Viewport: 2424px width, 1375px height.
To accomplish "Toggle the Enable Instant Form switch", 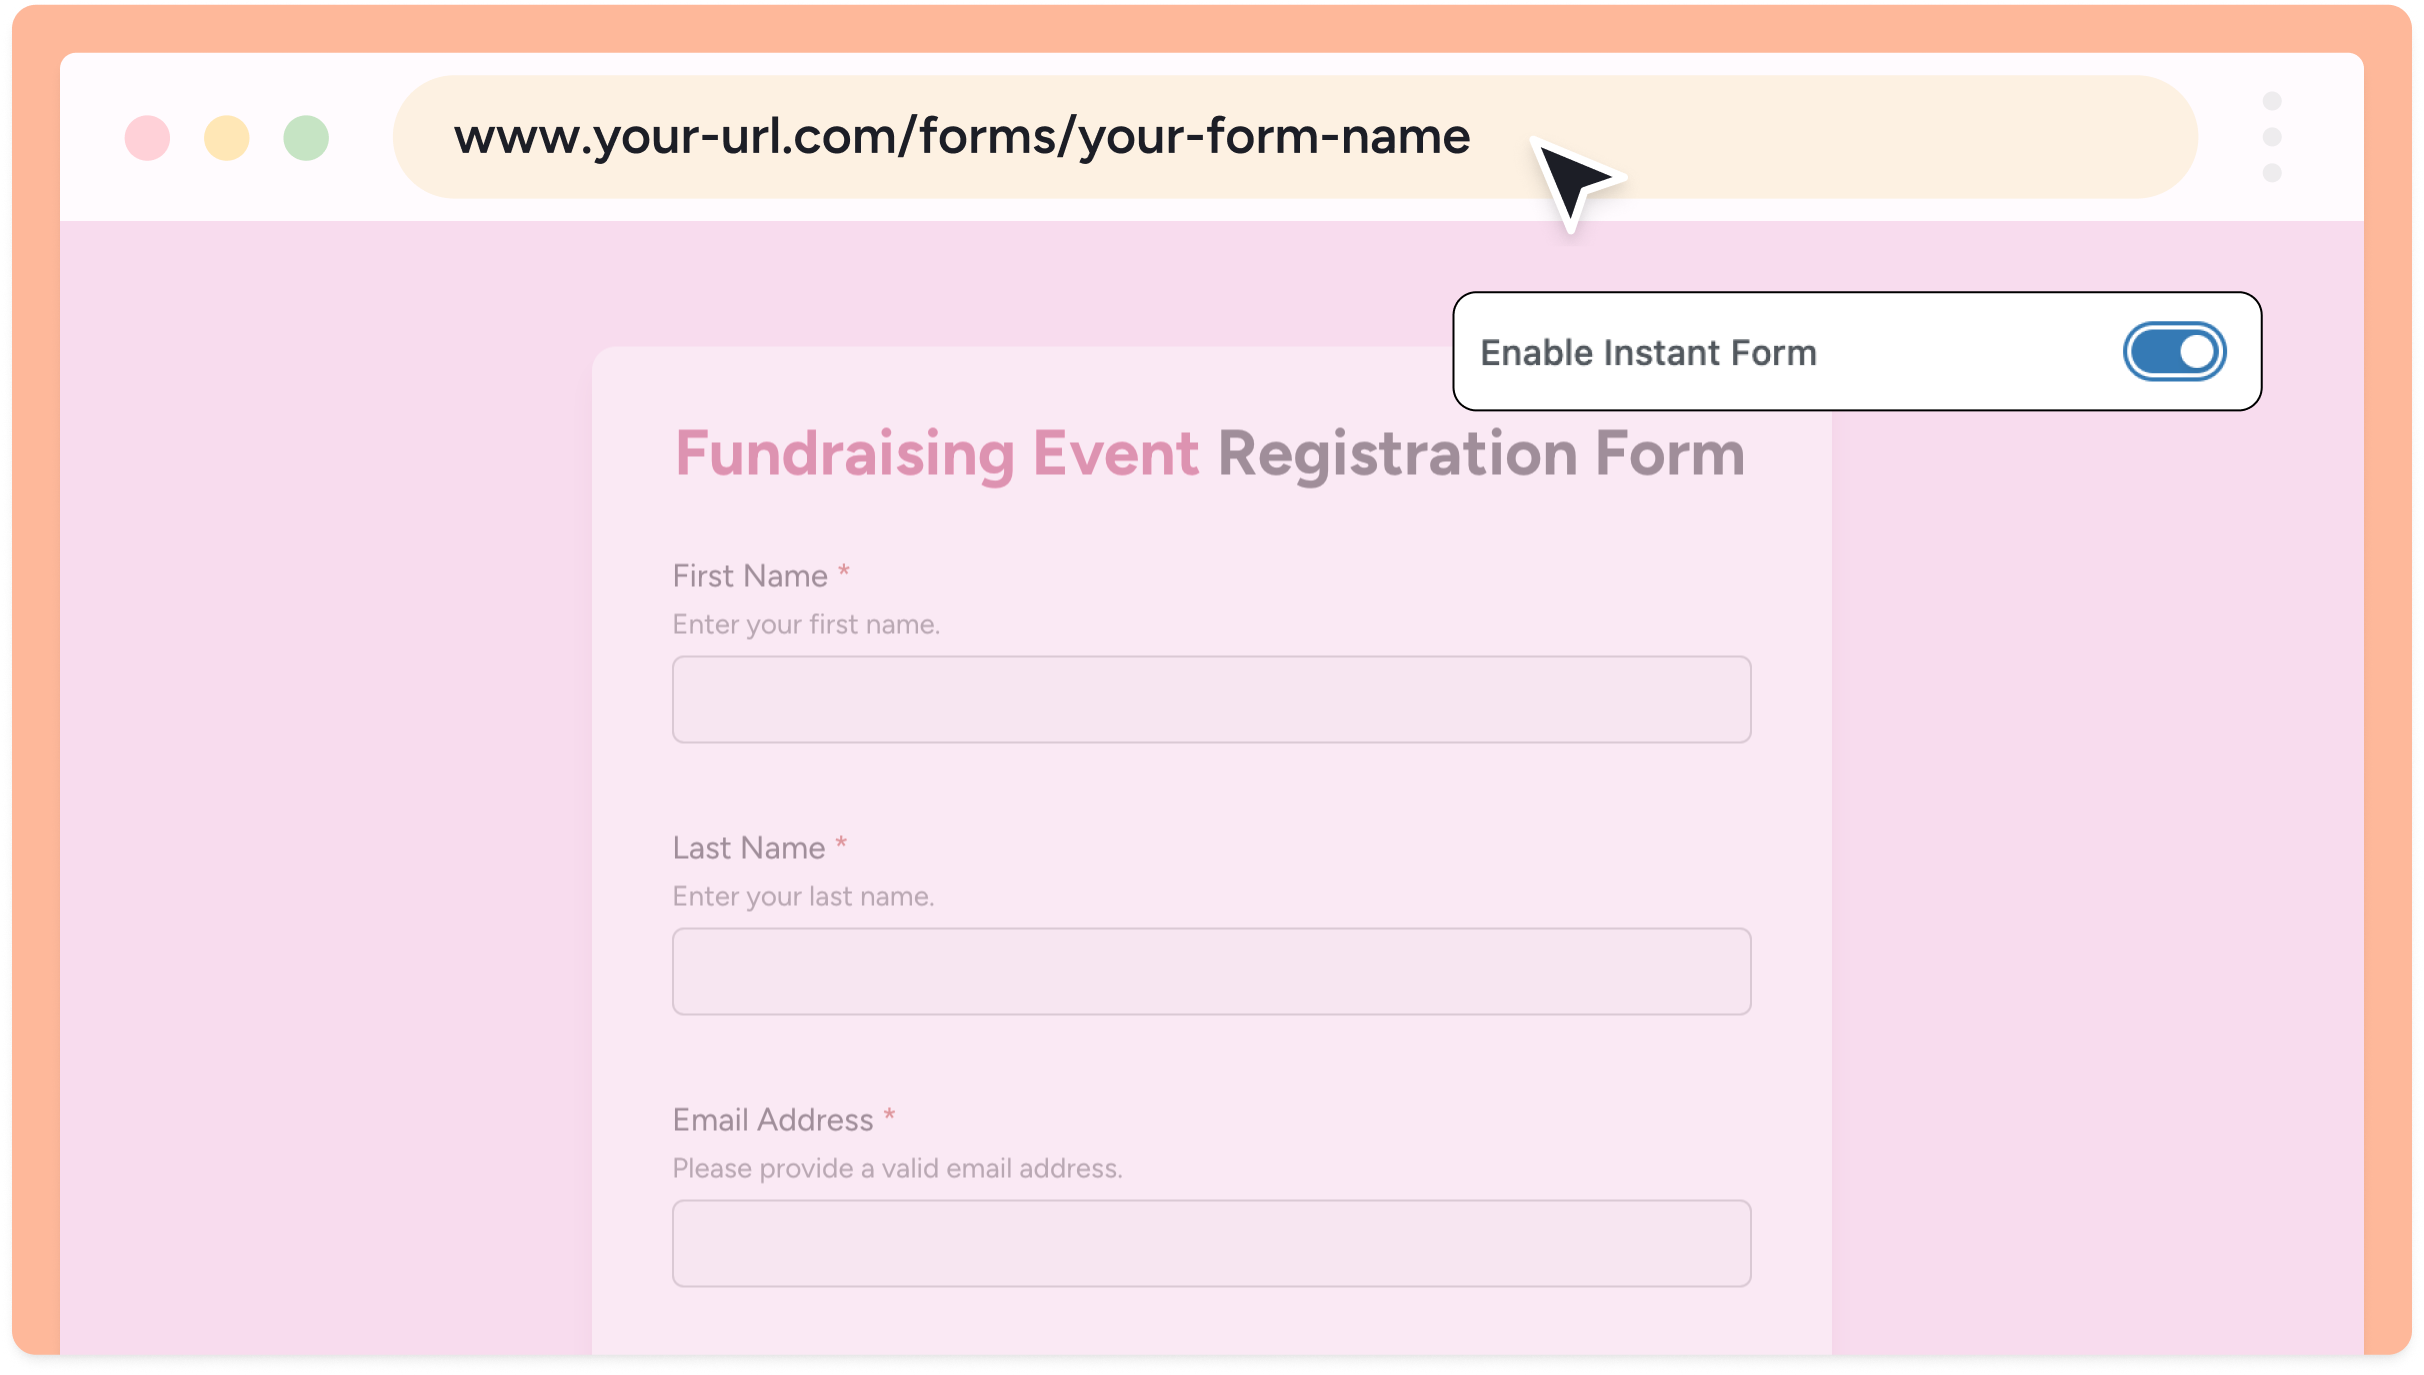I will click(2174, 352).
